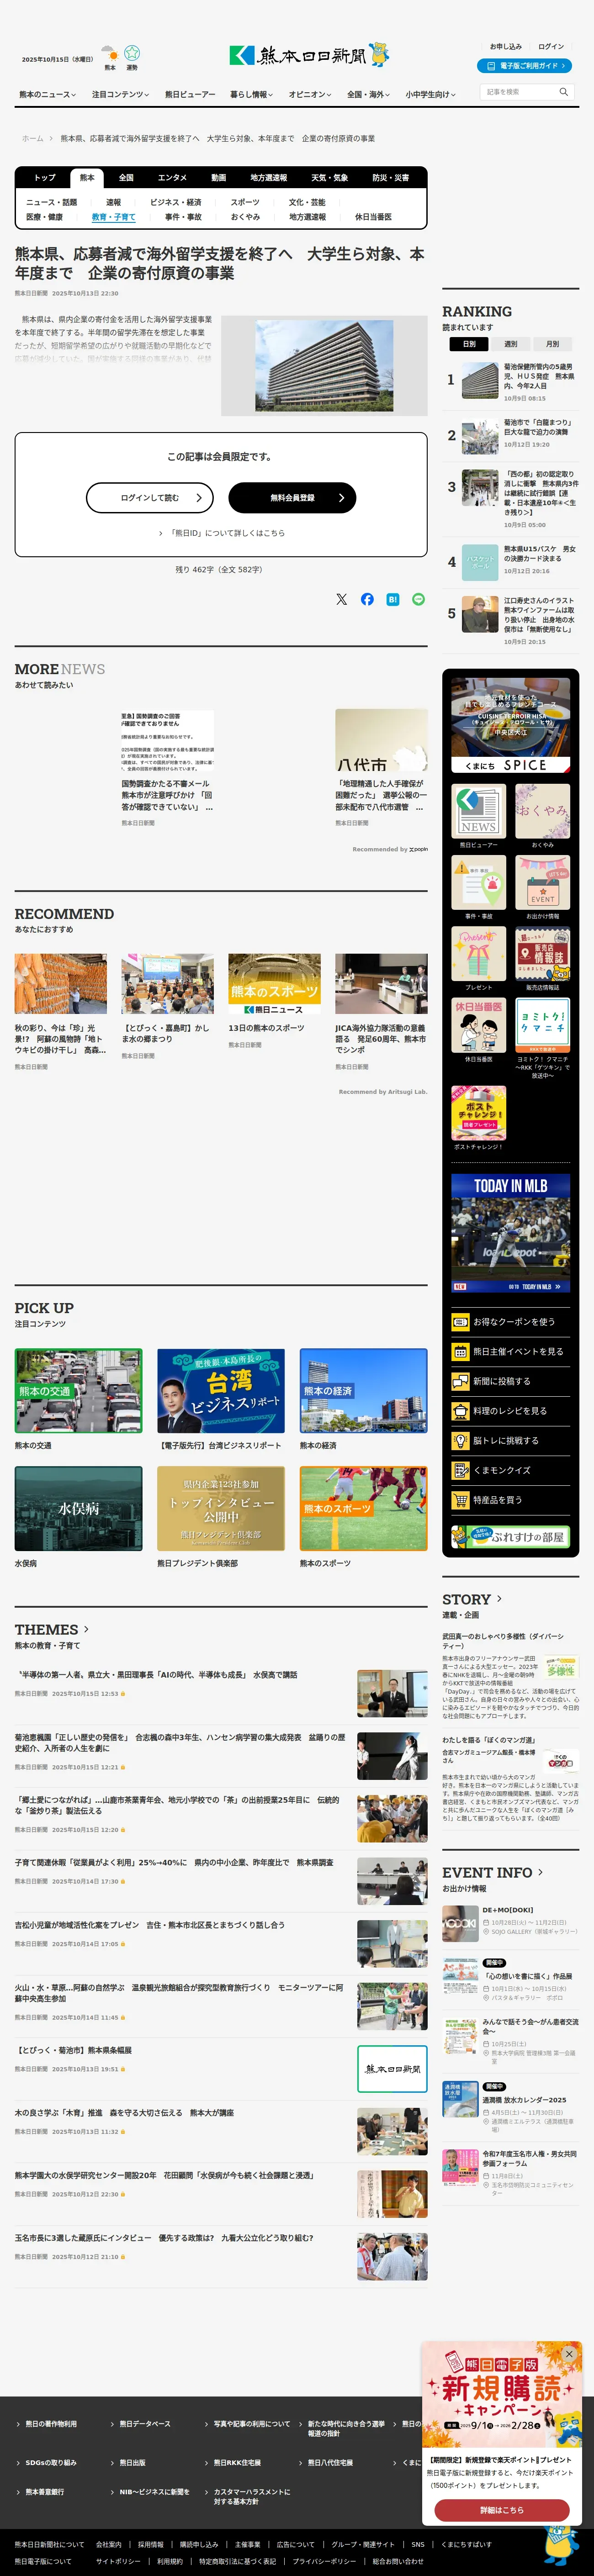
Task: Expand 注目コンテンツ dropdown menu
Action: coord(120,95)
